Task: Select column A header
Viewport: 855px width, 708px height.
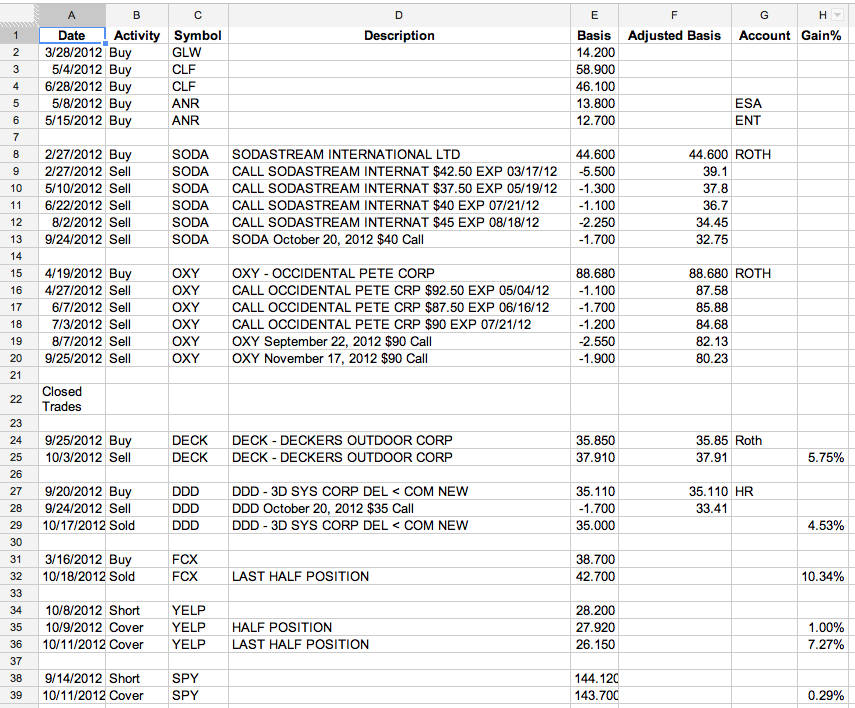Action: (71, 15)
